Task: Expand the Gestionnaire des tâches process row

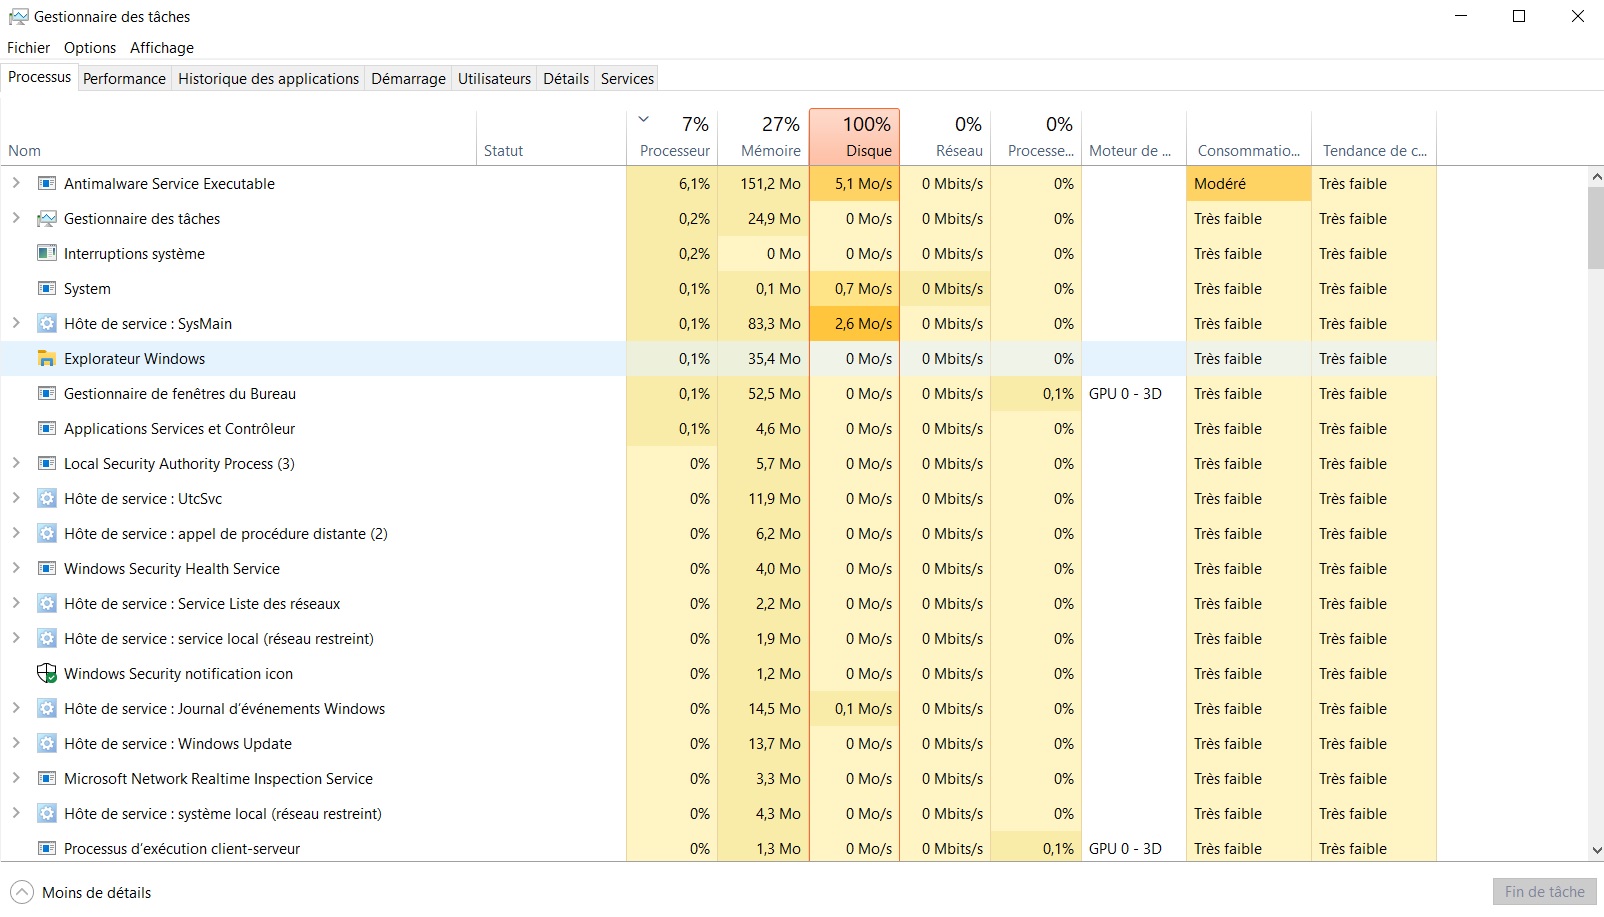Action: coord(15,218)
